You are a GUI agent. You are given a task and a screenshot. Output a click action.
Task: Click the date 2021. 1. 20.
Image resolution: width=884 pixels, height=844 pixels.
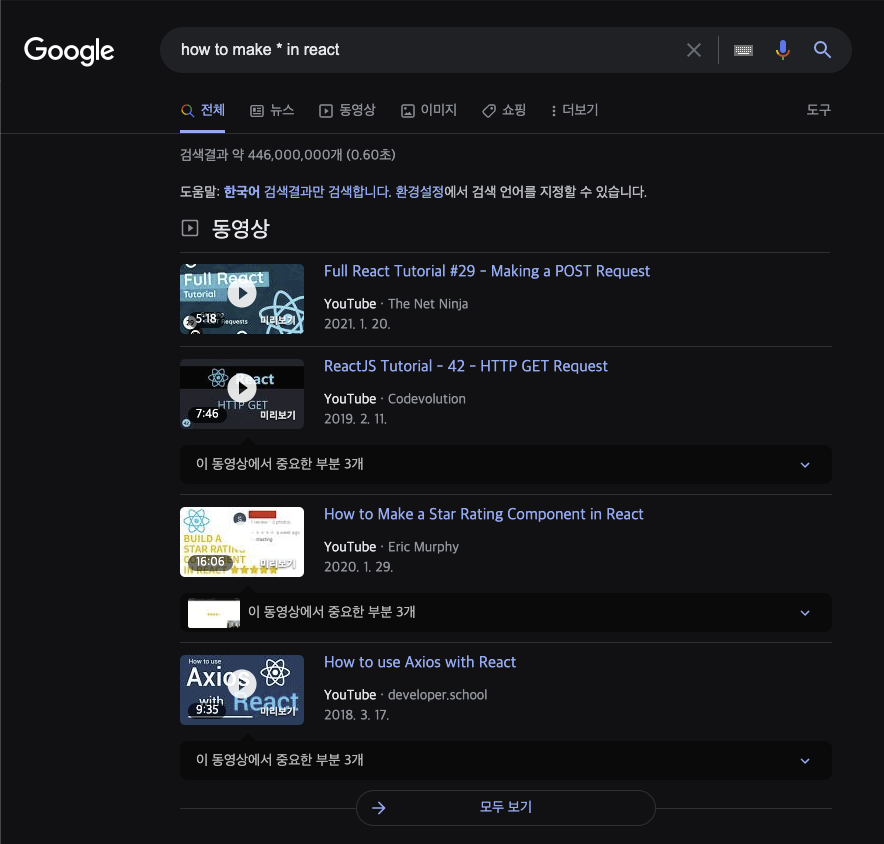coord(357,324)
